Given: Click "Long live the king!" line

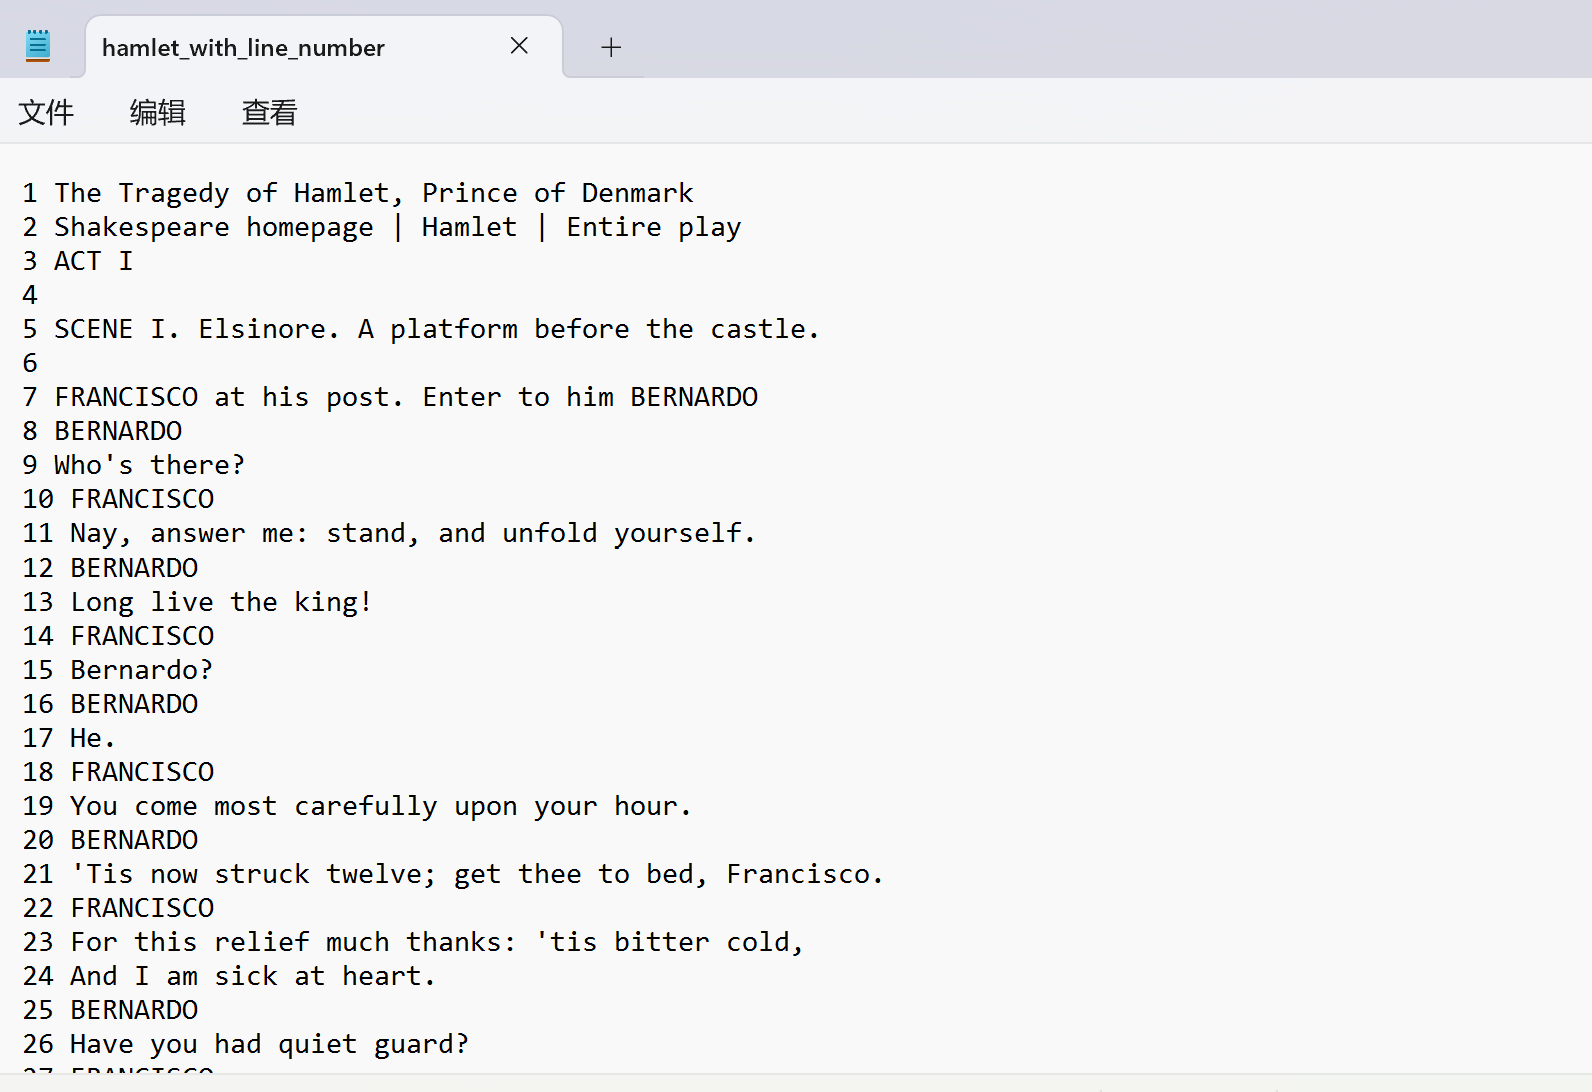Looking at the screenshot, I should point(220,602).
